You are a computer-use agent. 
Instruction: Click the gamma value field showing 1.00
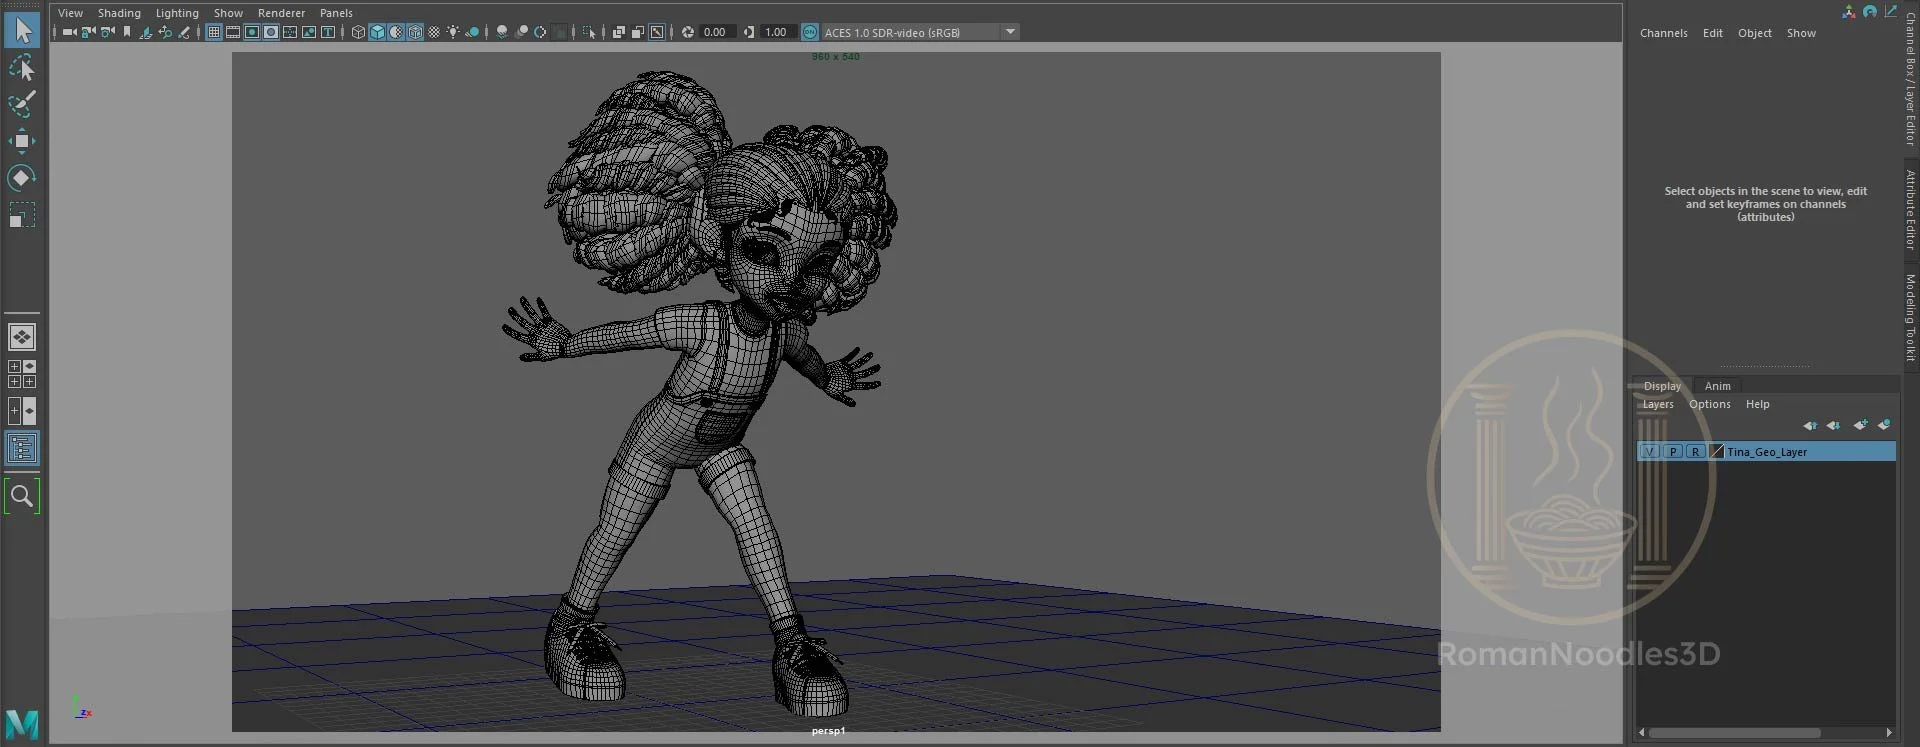[776, 32]
